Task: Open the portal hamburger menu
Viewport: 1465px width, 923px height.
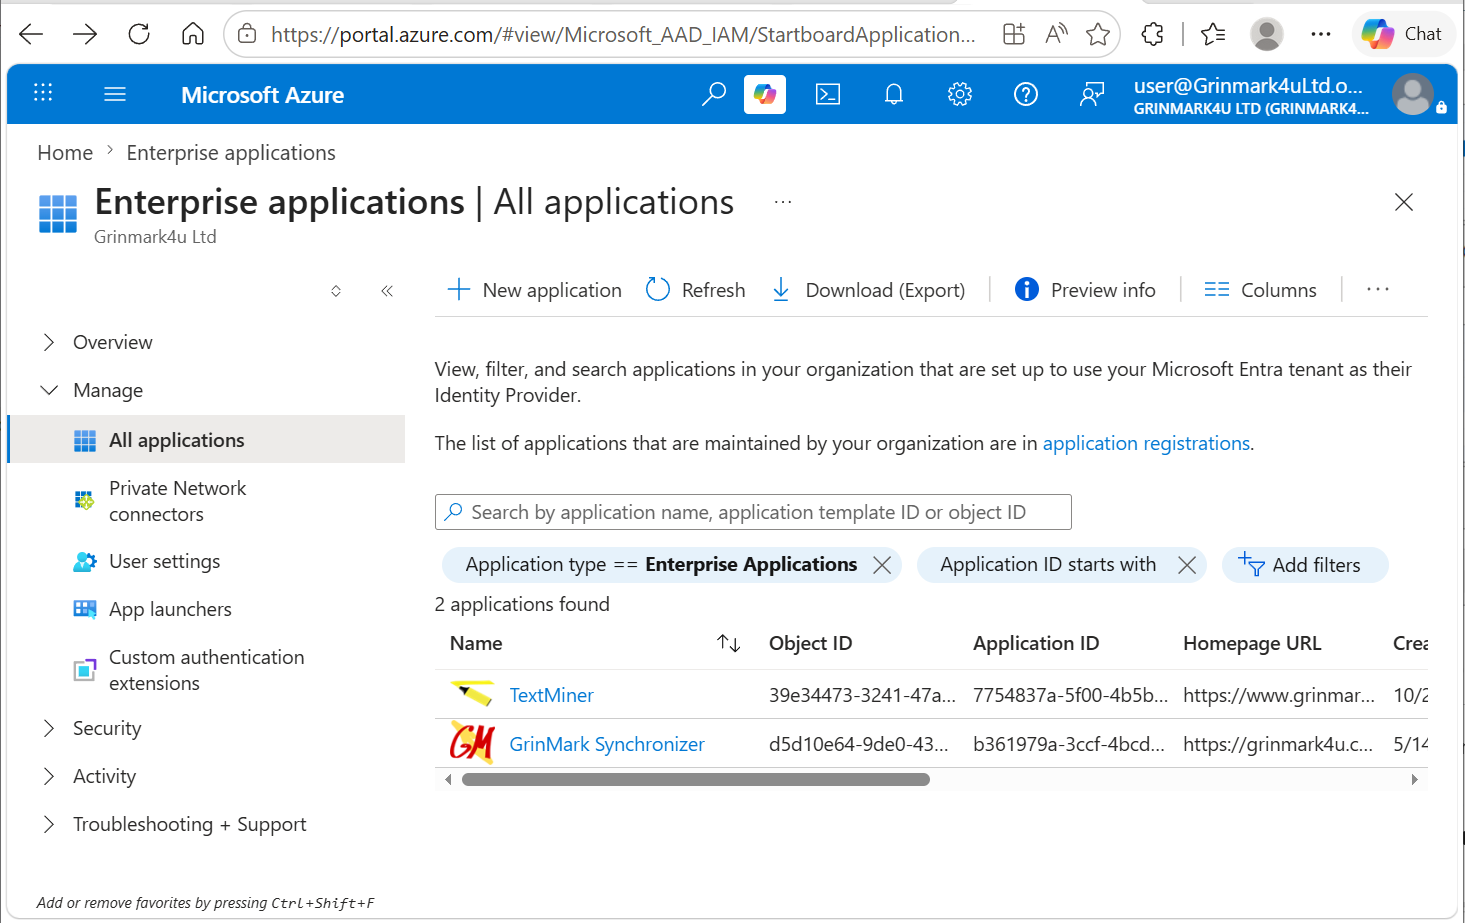Action: pyautogui.click(x=115, y=94)
